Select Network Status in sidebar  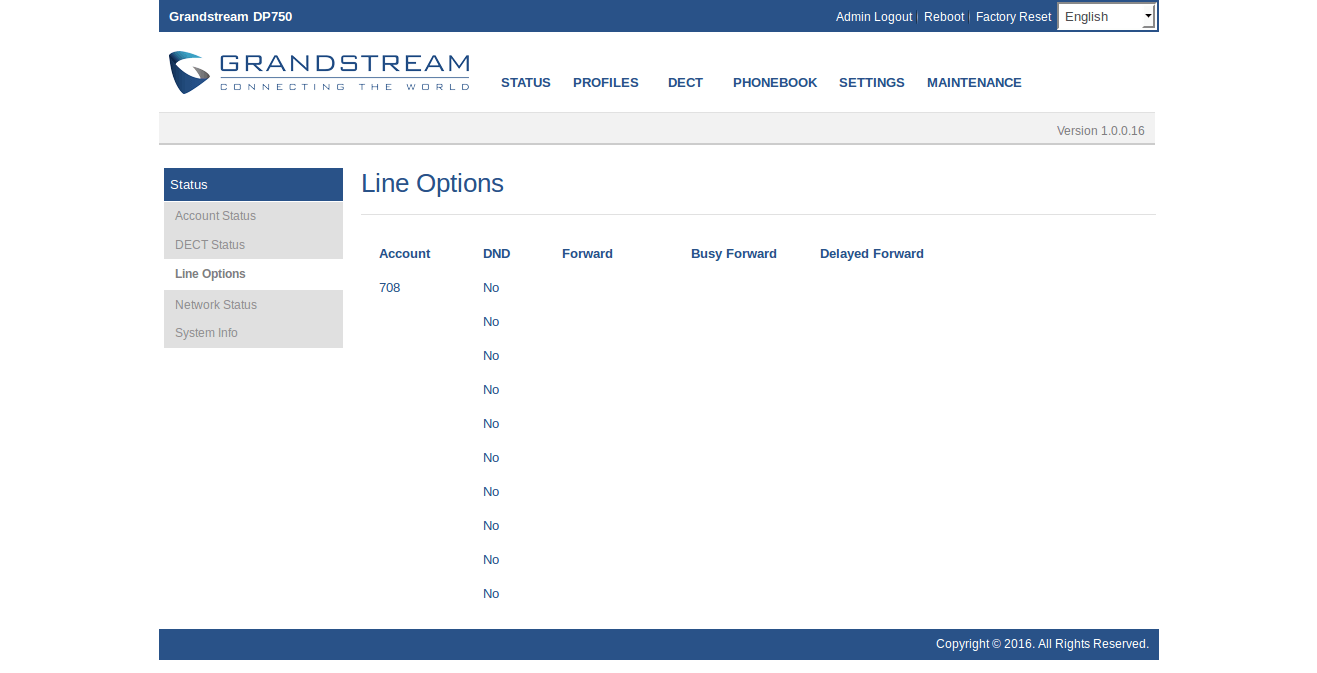[x=215, y=305]
